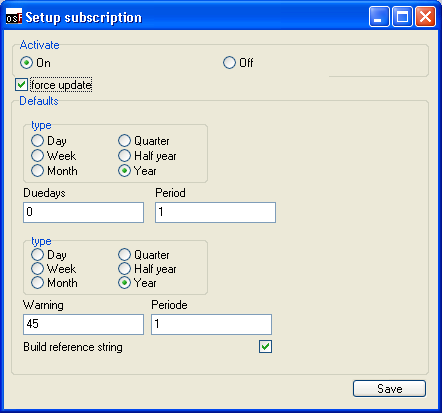
Task: Click the Activate group label
Action: tap(39, 45)
